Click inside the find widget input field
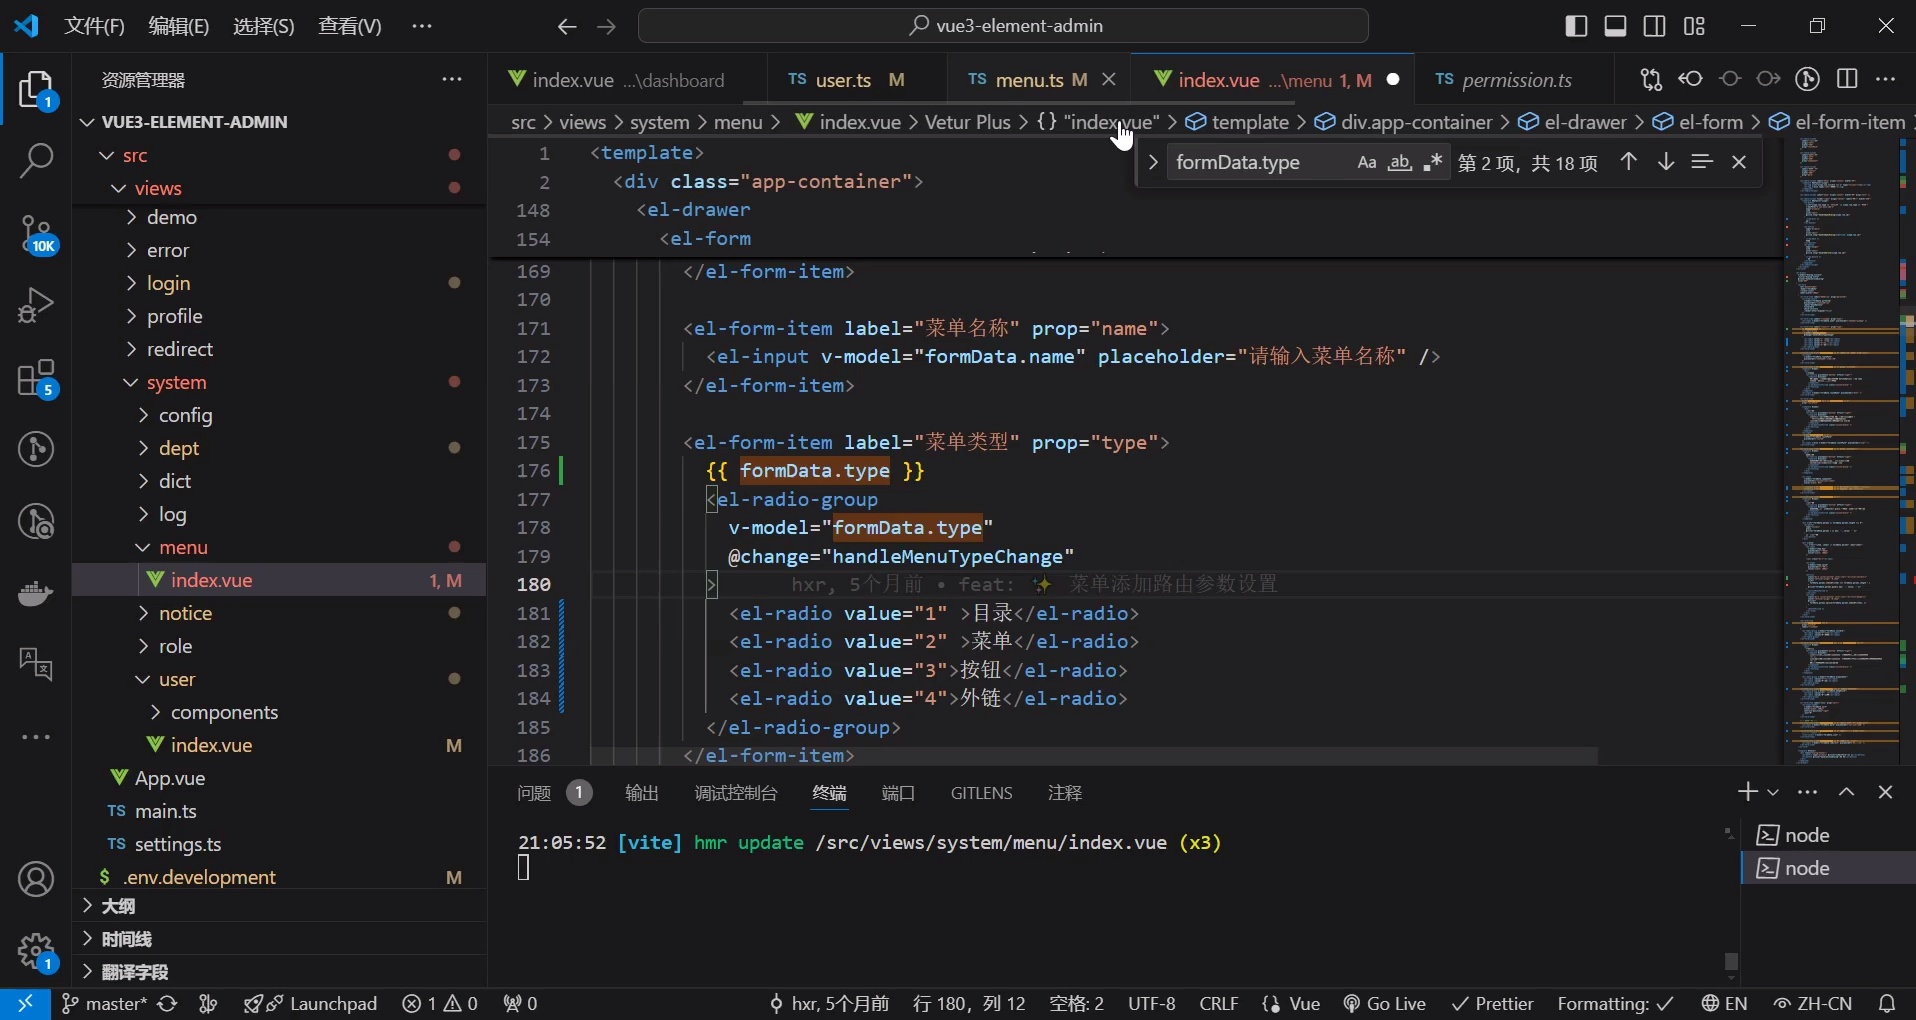1916x1020 pixels. (x=1250, y=162)
